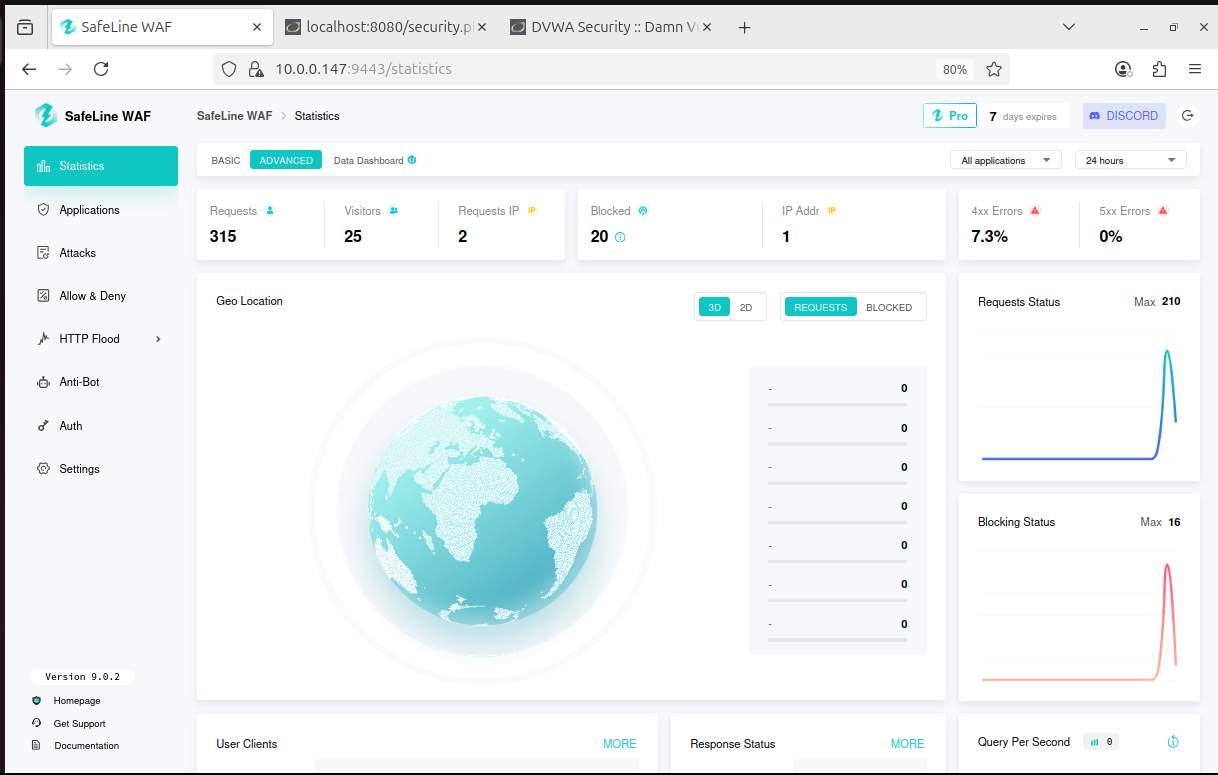This screenshot has height=775, width=1218.
Task: Select the 3D globe view toggle
Action: (x=715, y=307)
